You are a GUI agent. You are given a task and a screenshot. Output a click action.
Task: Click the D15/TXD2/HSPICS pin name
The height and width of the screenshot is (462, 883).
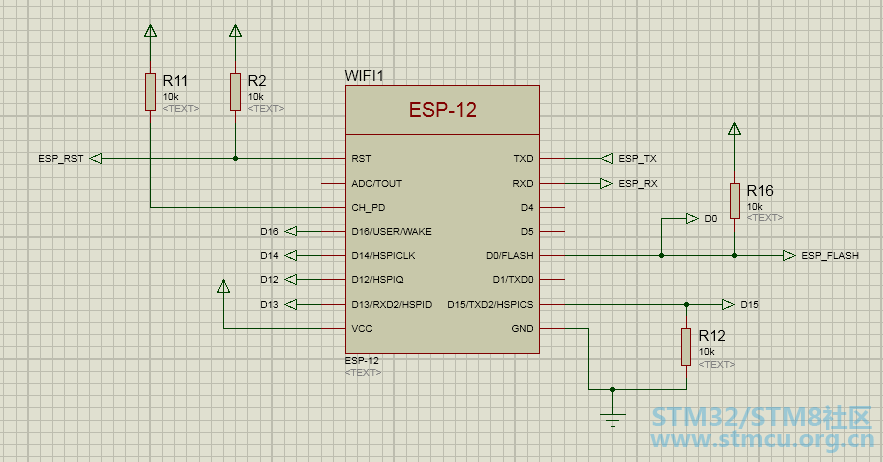(490, 305)
